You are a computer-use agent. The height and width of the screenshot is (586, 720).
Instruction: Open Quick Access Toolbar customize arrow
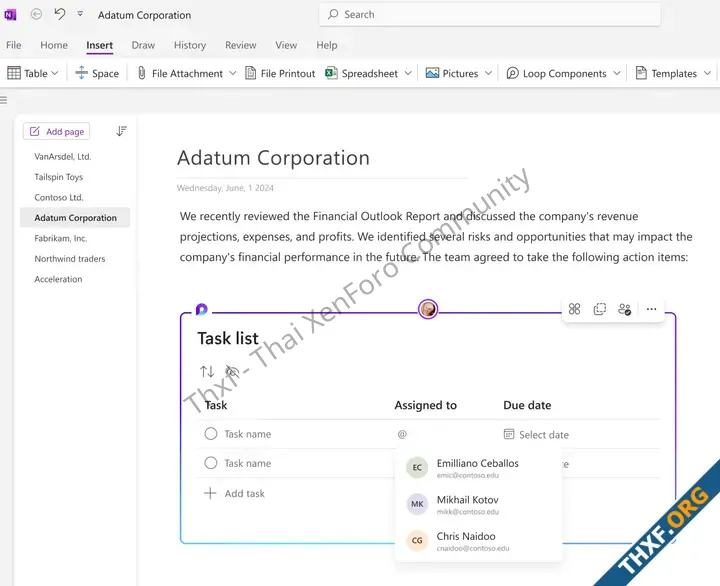(80, 14)
